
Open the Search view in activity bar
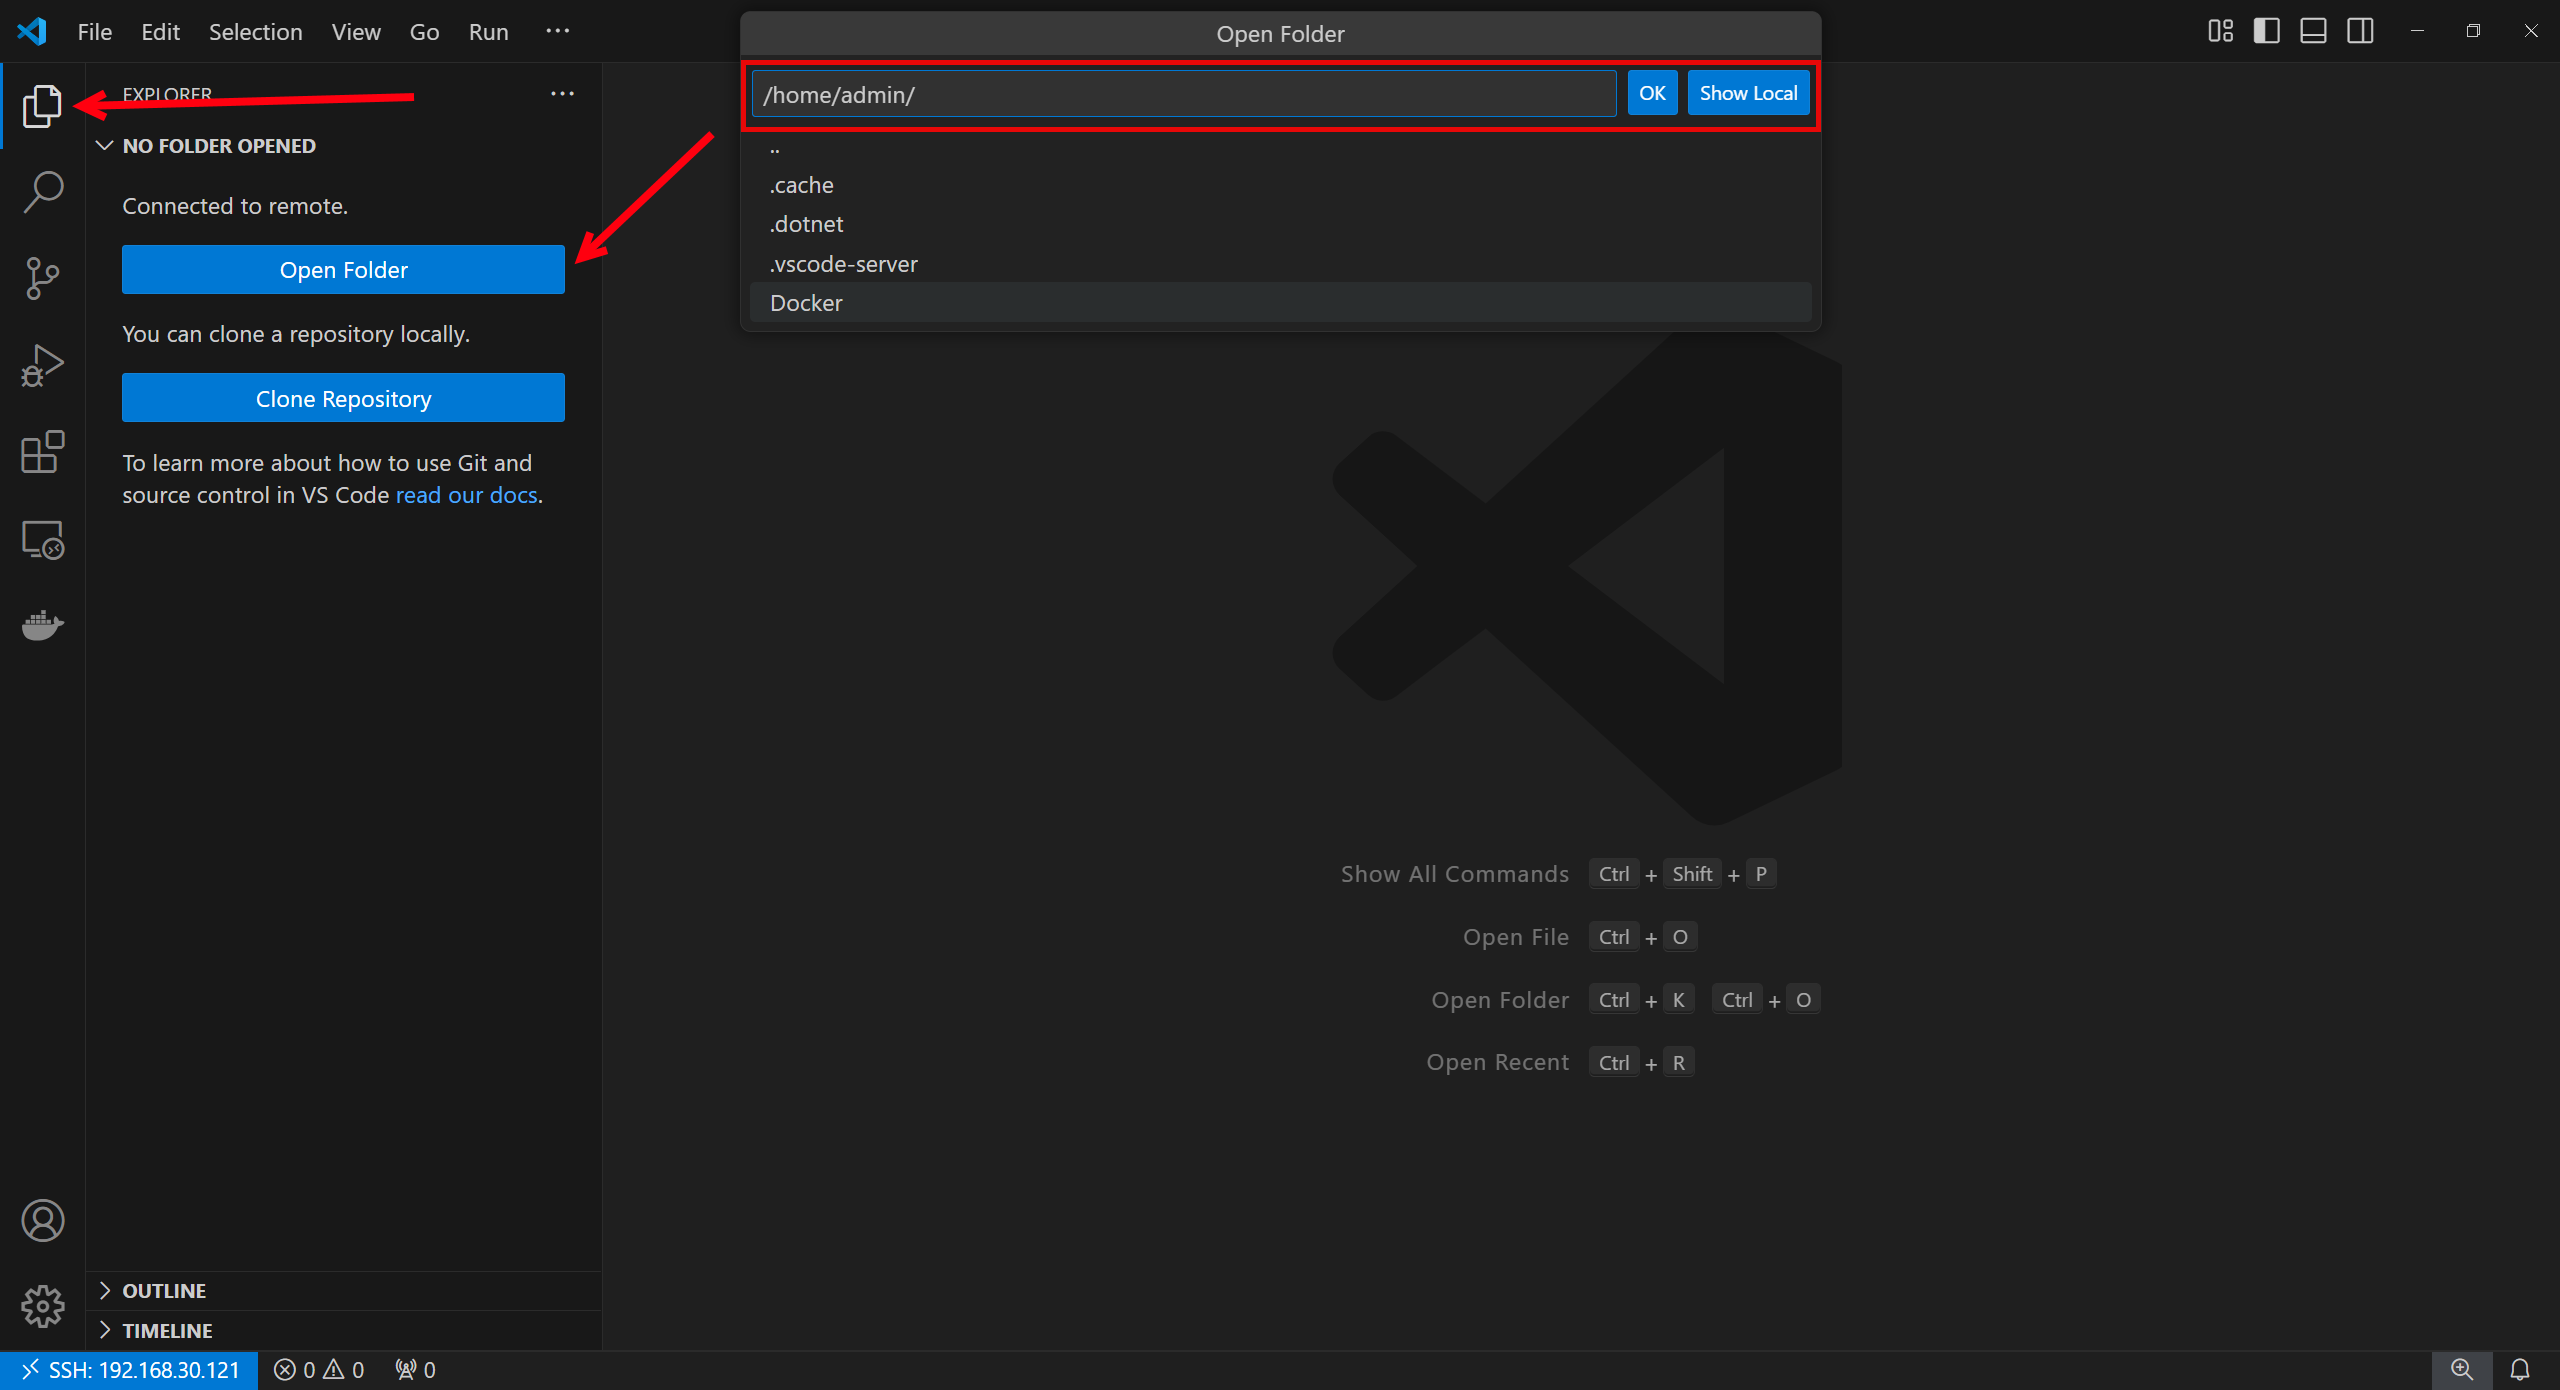click(43, 191)
